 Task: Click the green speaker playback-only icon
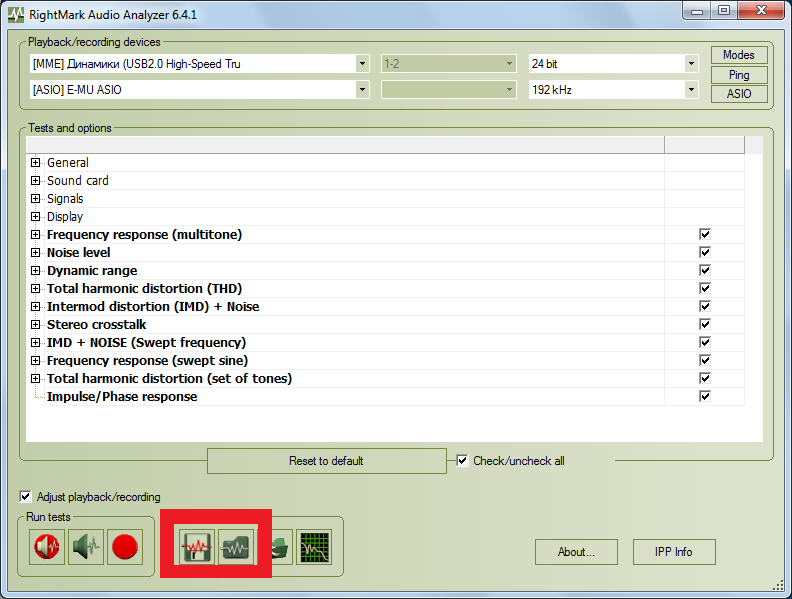86,546
